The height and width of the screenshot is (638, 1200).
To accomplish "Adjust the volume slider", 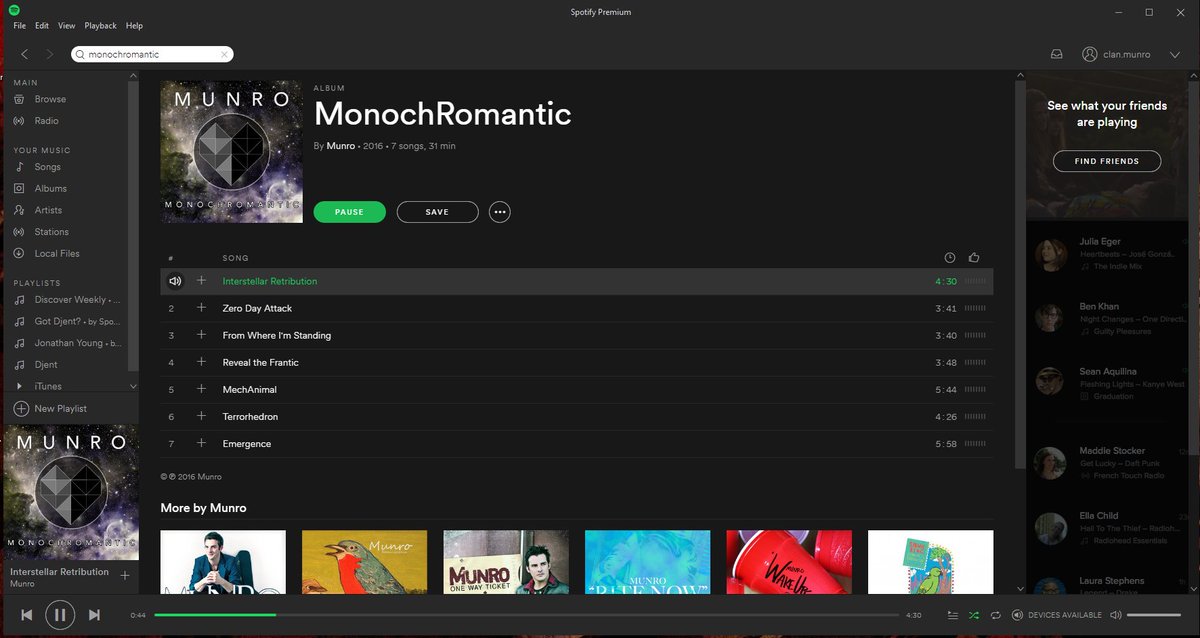I will pos(1153,615).
